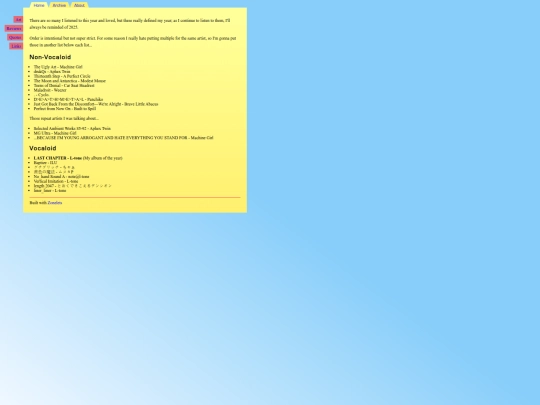
Task: Click the Non-Vocaloid heading
Action: [x=50, y=57]
